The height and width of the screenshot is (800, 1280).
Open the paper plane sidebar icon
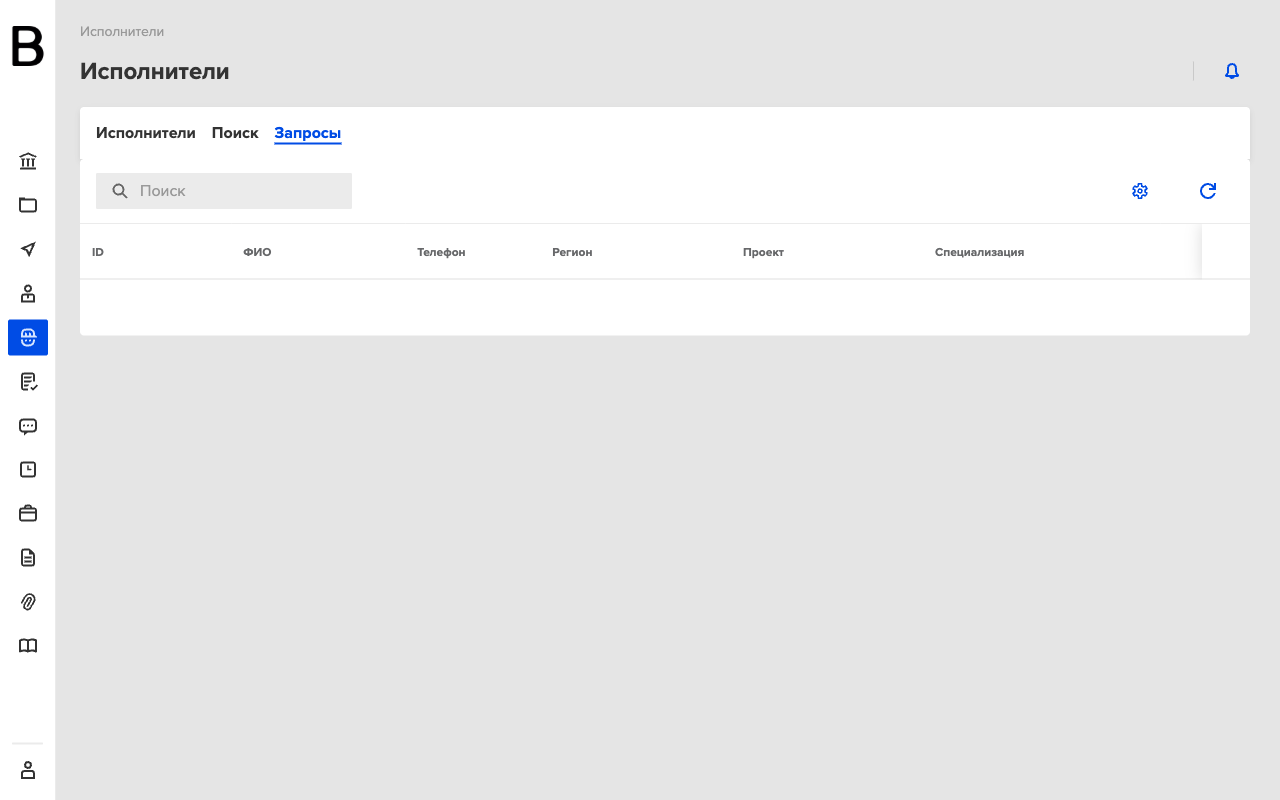(x=28, y=249)
